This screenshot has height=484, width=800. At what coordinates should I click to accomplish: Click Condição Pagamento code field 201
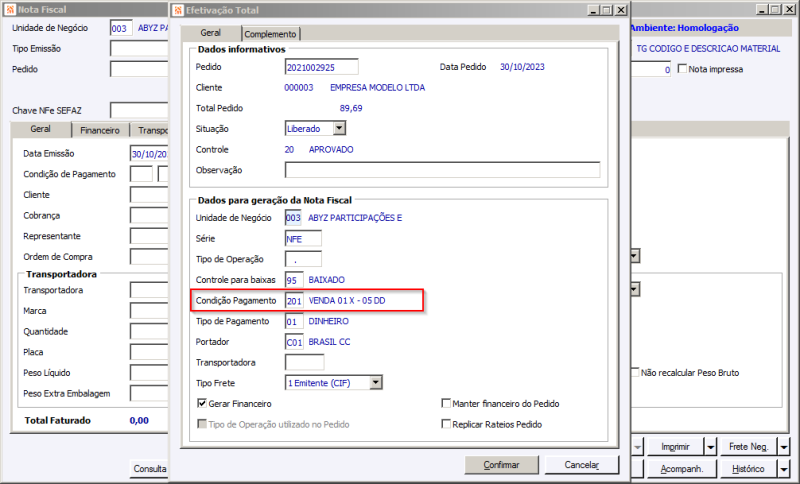pos(294,301)
